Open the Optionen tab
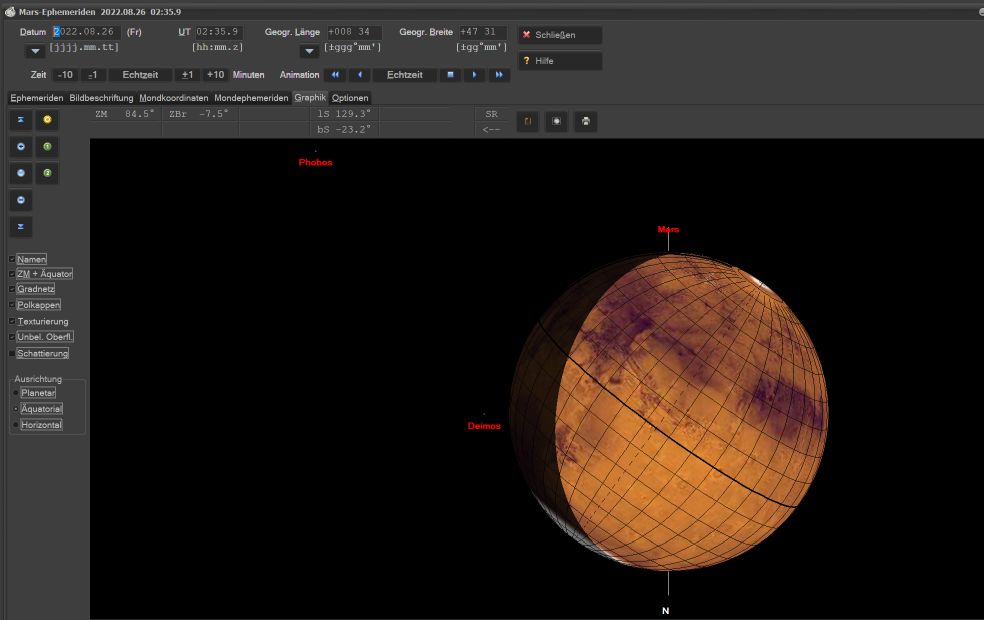 coord(349,97)
